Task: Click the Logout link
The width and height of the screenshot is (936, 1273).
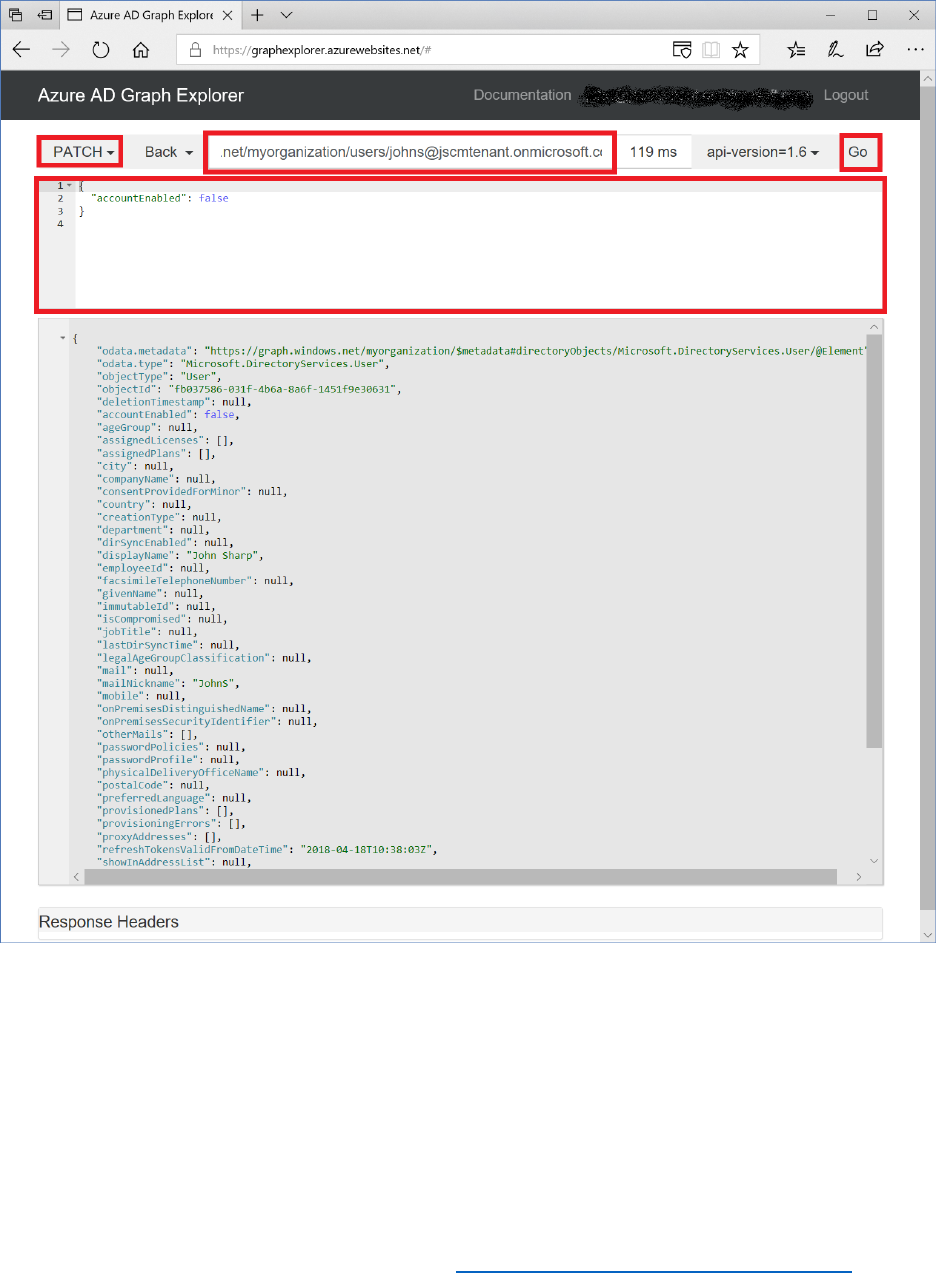Action: (x=846, y=95)
